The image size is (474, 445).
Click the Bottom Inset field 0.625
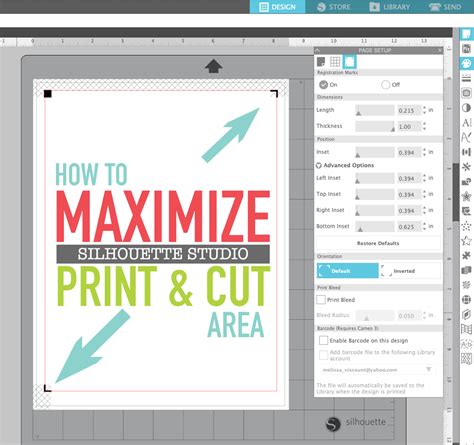pos(409,227)
